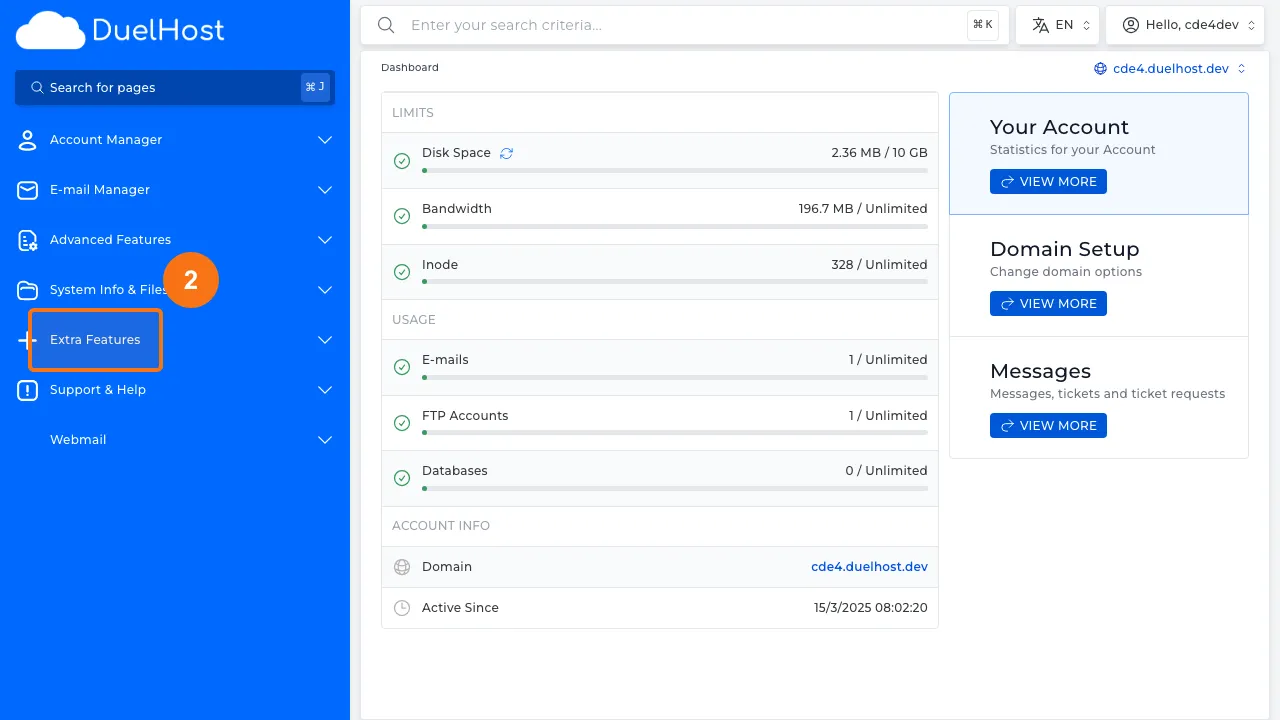Click the System Info & Files folder icon
Viewport: 1280px width, 720px height.
27,290
